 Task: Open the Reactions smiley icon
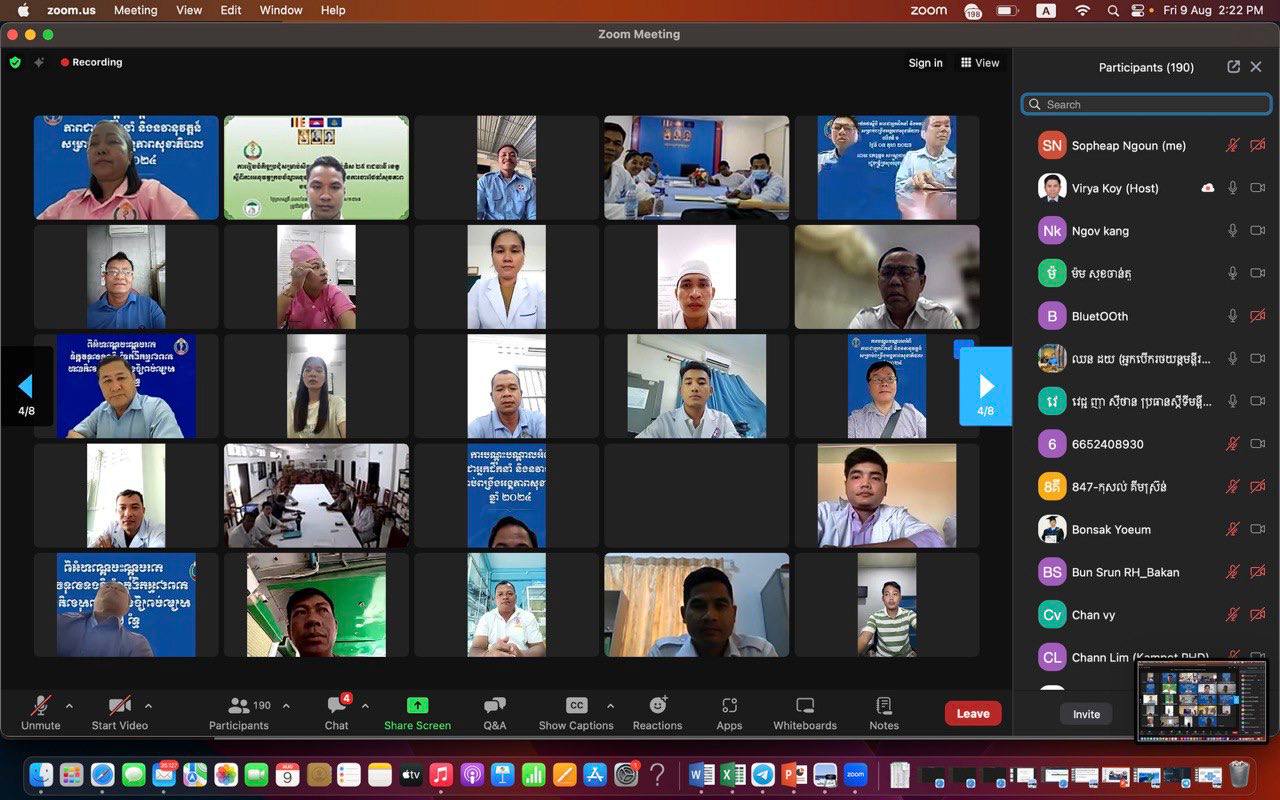coord(658,705)
